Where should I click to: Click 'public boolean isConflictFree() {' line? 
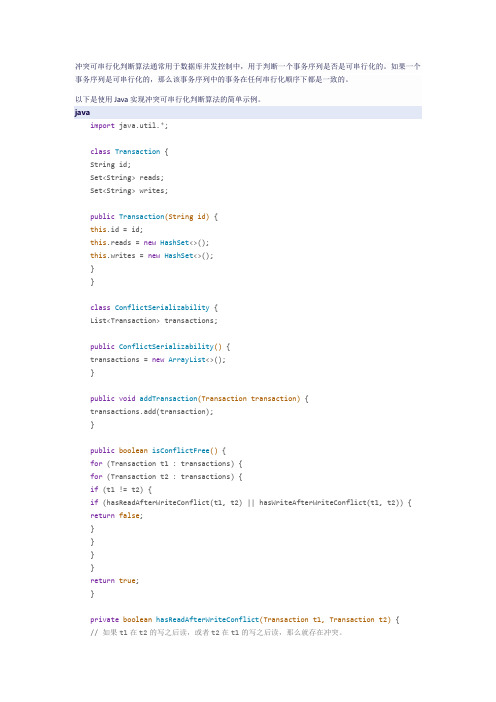pos(158,450)
